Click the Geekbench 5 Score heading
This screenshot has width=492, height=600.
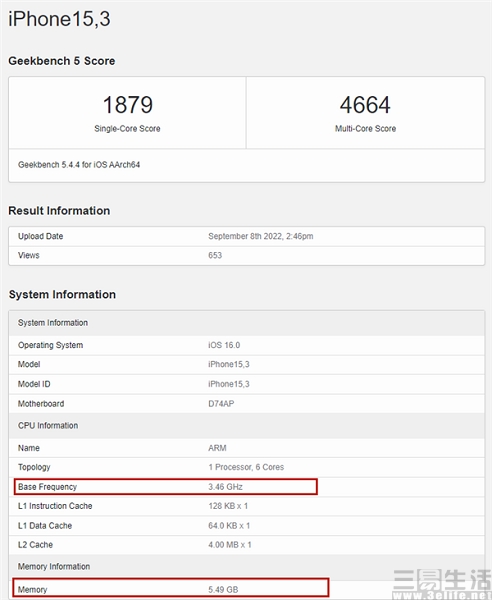pyautogui.click(x=62, y=61)
